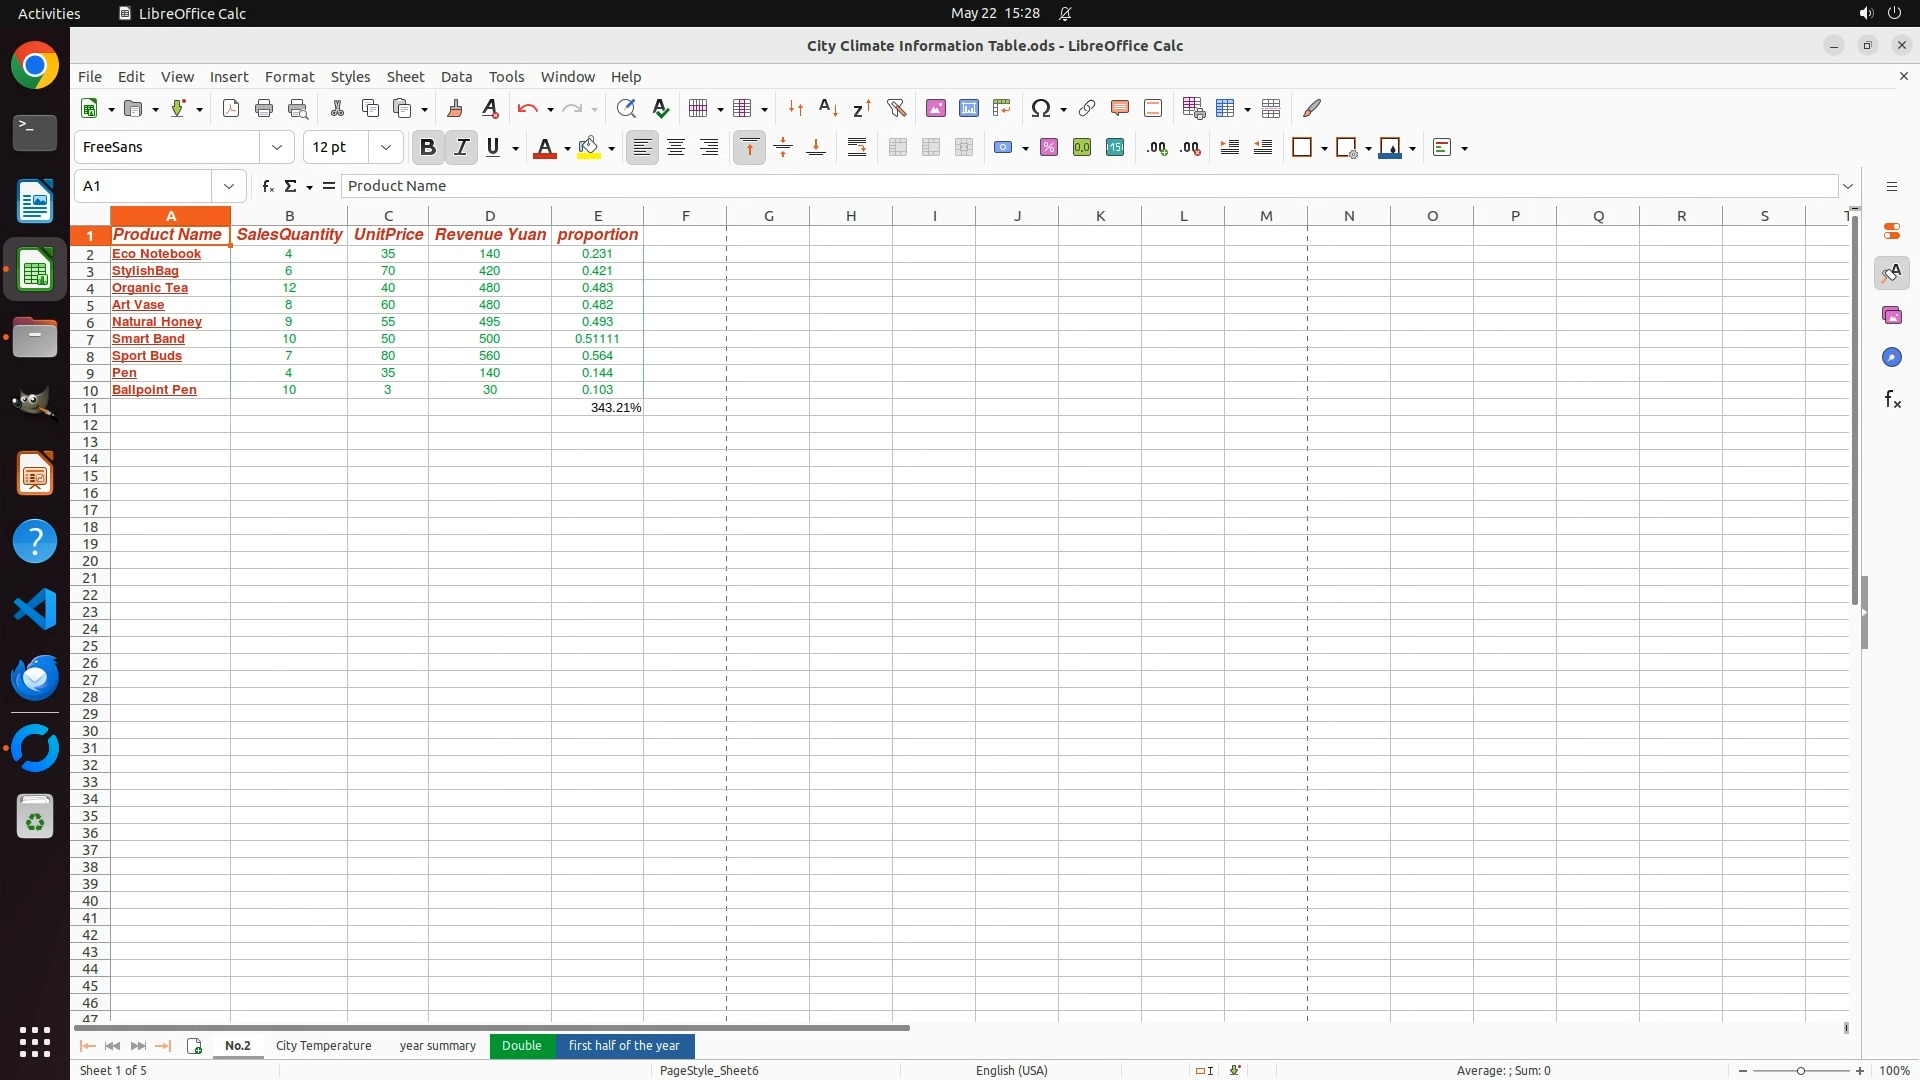Open Natural Honey hyperlink cell
This screenshot has width=1920, height=1080.
coord(157,322)
